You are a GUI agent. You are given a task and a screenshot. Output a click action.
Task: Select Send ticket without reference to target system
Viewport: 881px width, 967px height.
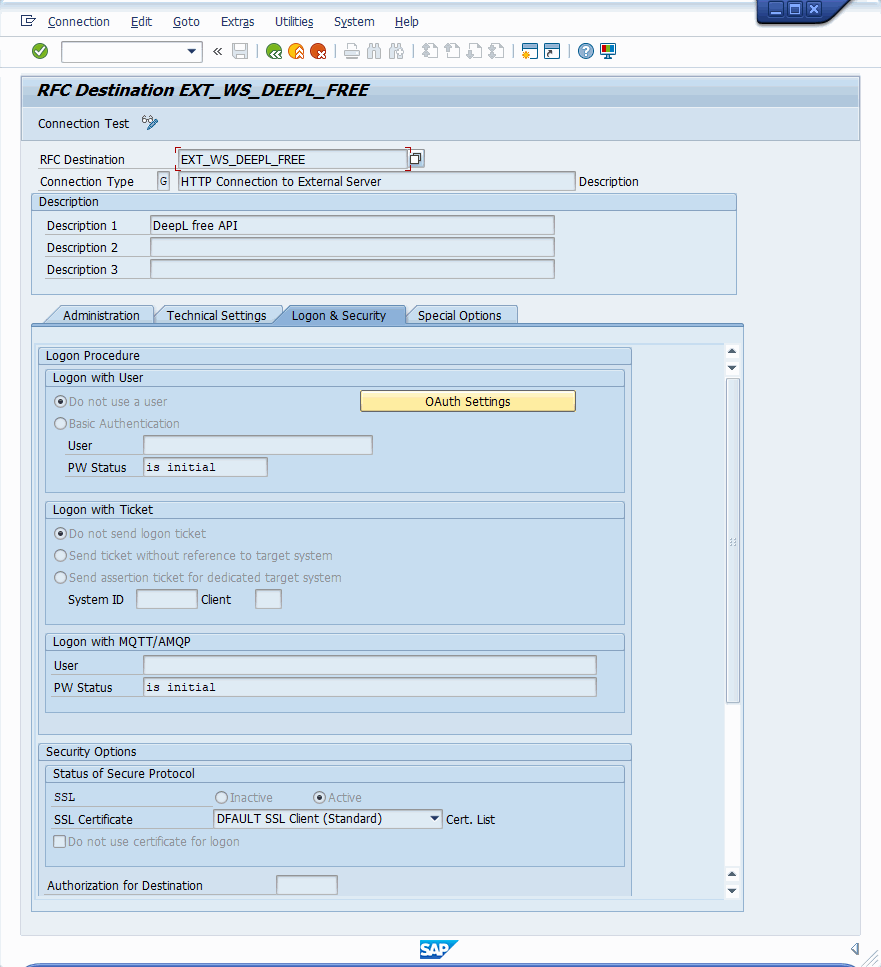(60, 556)
